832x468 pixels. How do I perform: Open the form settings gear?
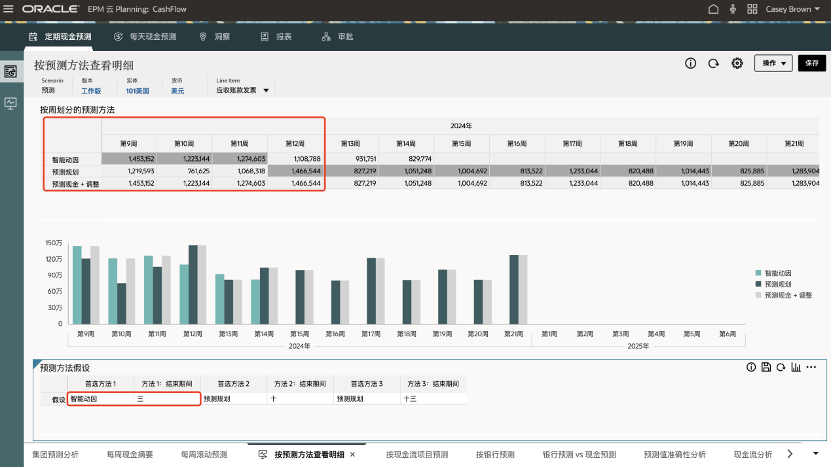737,63
